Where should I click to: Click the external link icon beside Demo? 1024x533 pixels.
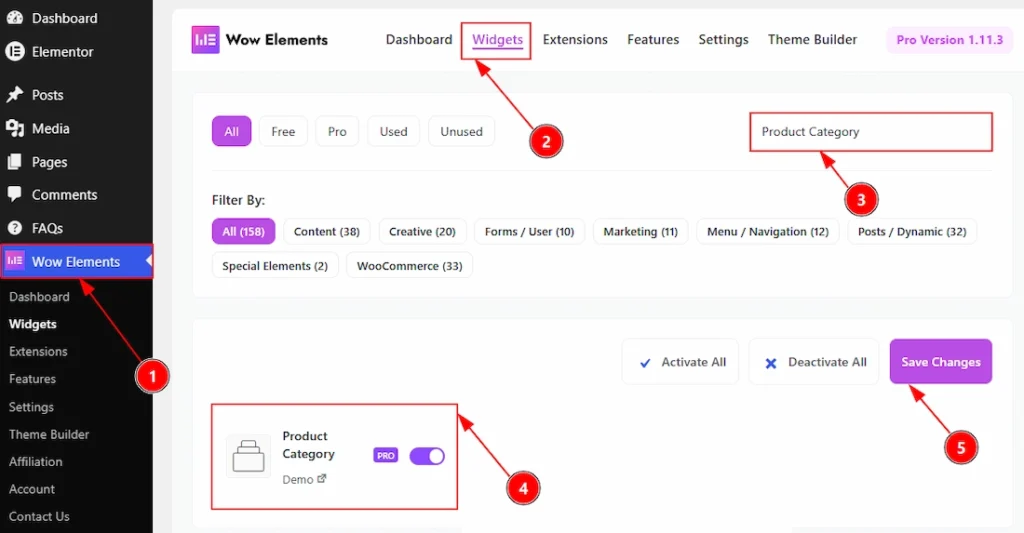tap(321, 479)
